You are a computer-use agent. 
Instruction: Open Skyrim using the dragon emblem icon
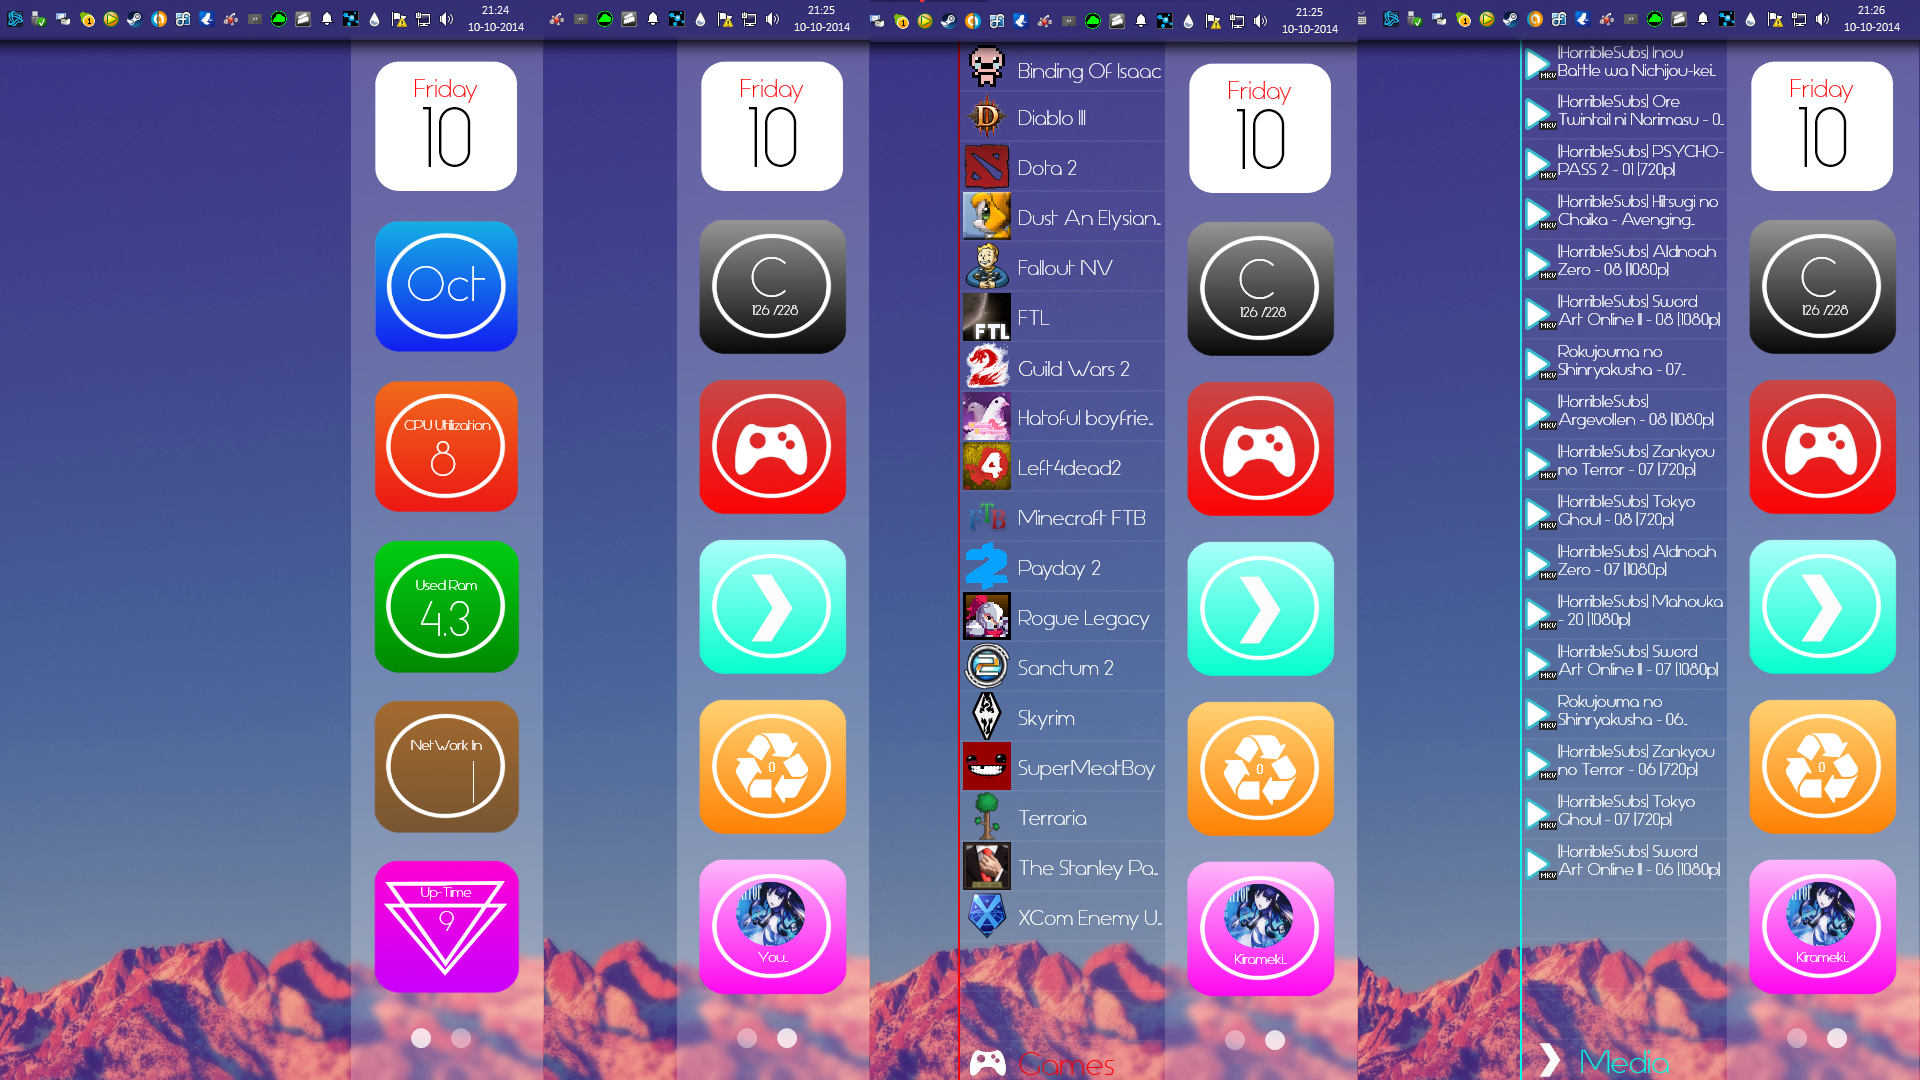click(x=986, y=718)
